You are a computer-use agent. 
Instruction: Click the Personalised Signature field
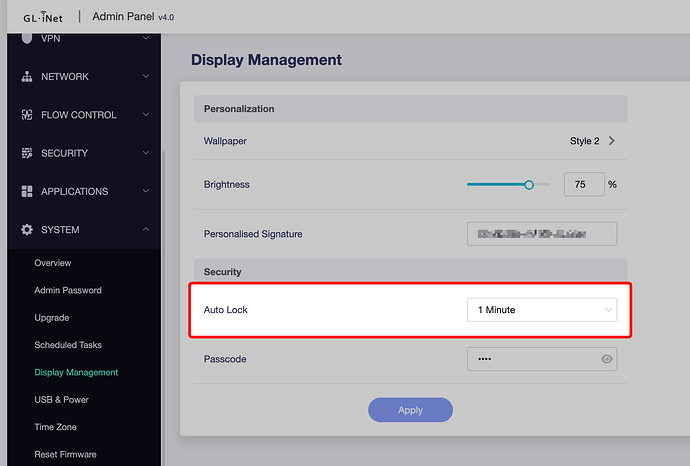[542, 234]
